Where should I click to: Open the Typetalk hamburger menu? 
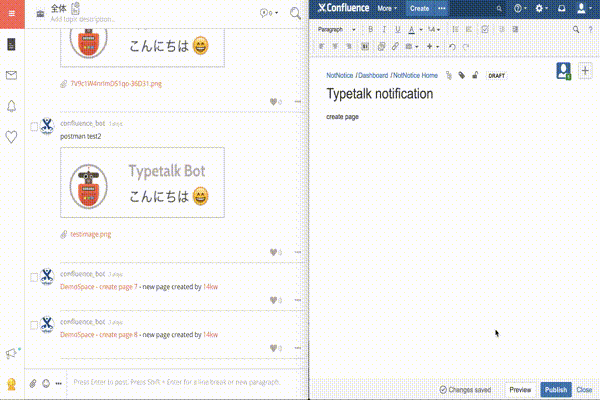pyautogui.click(x=12, y=14)
